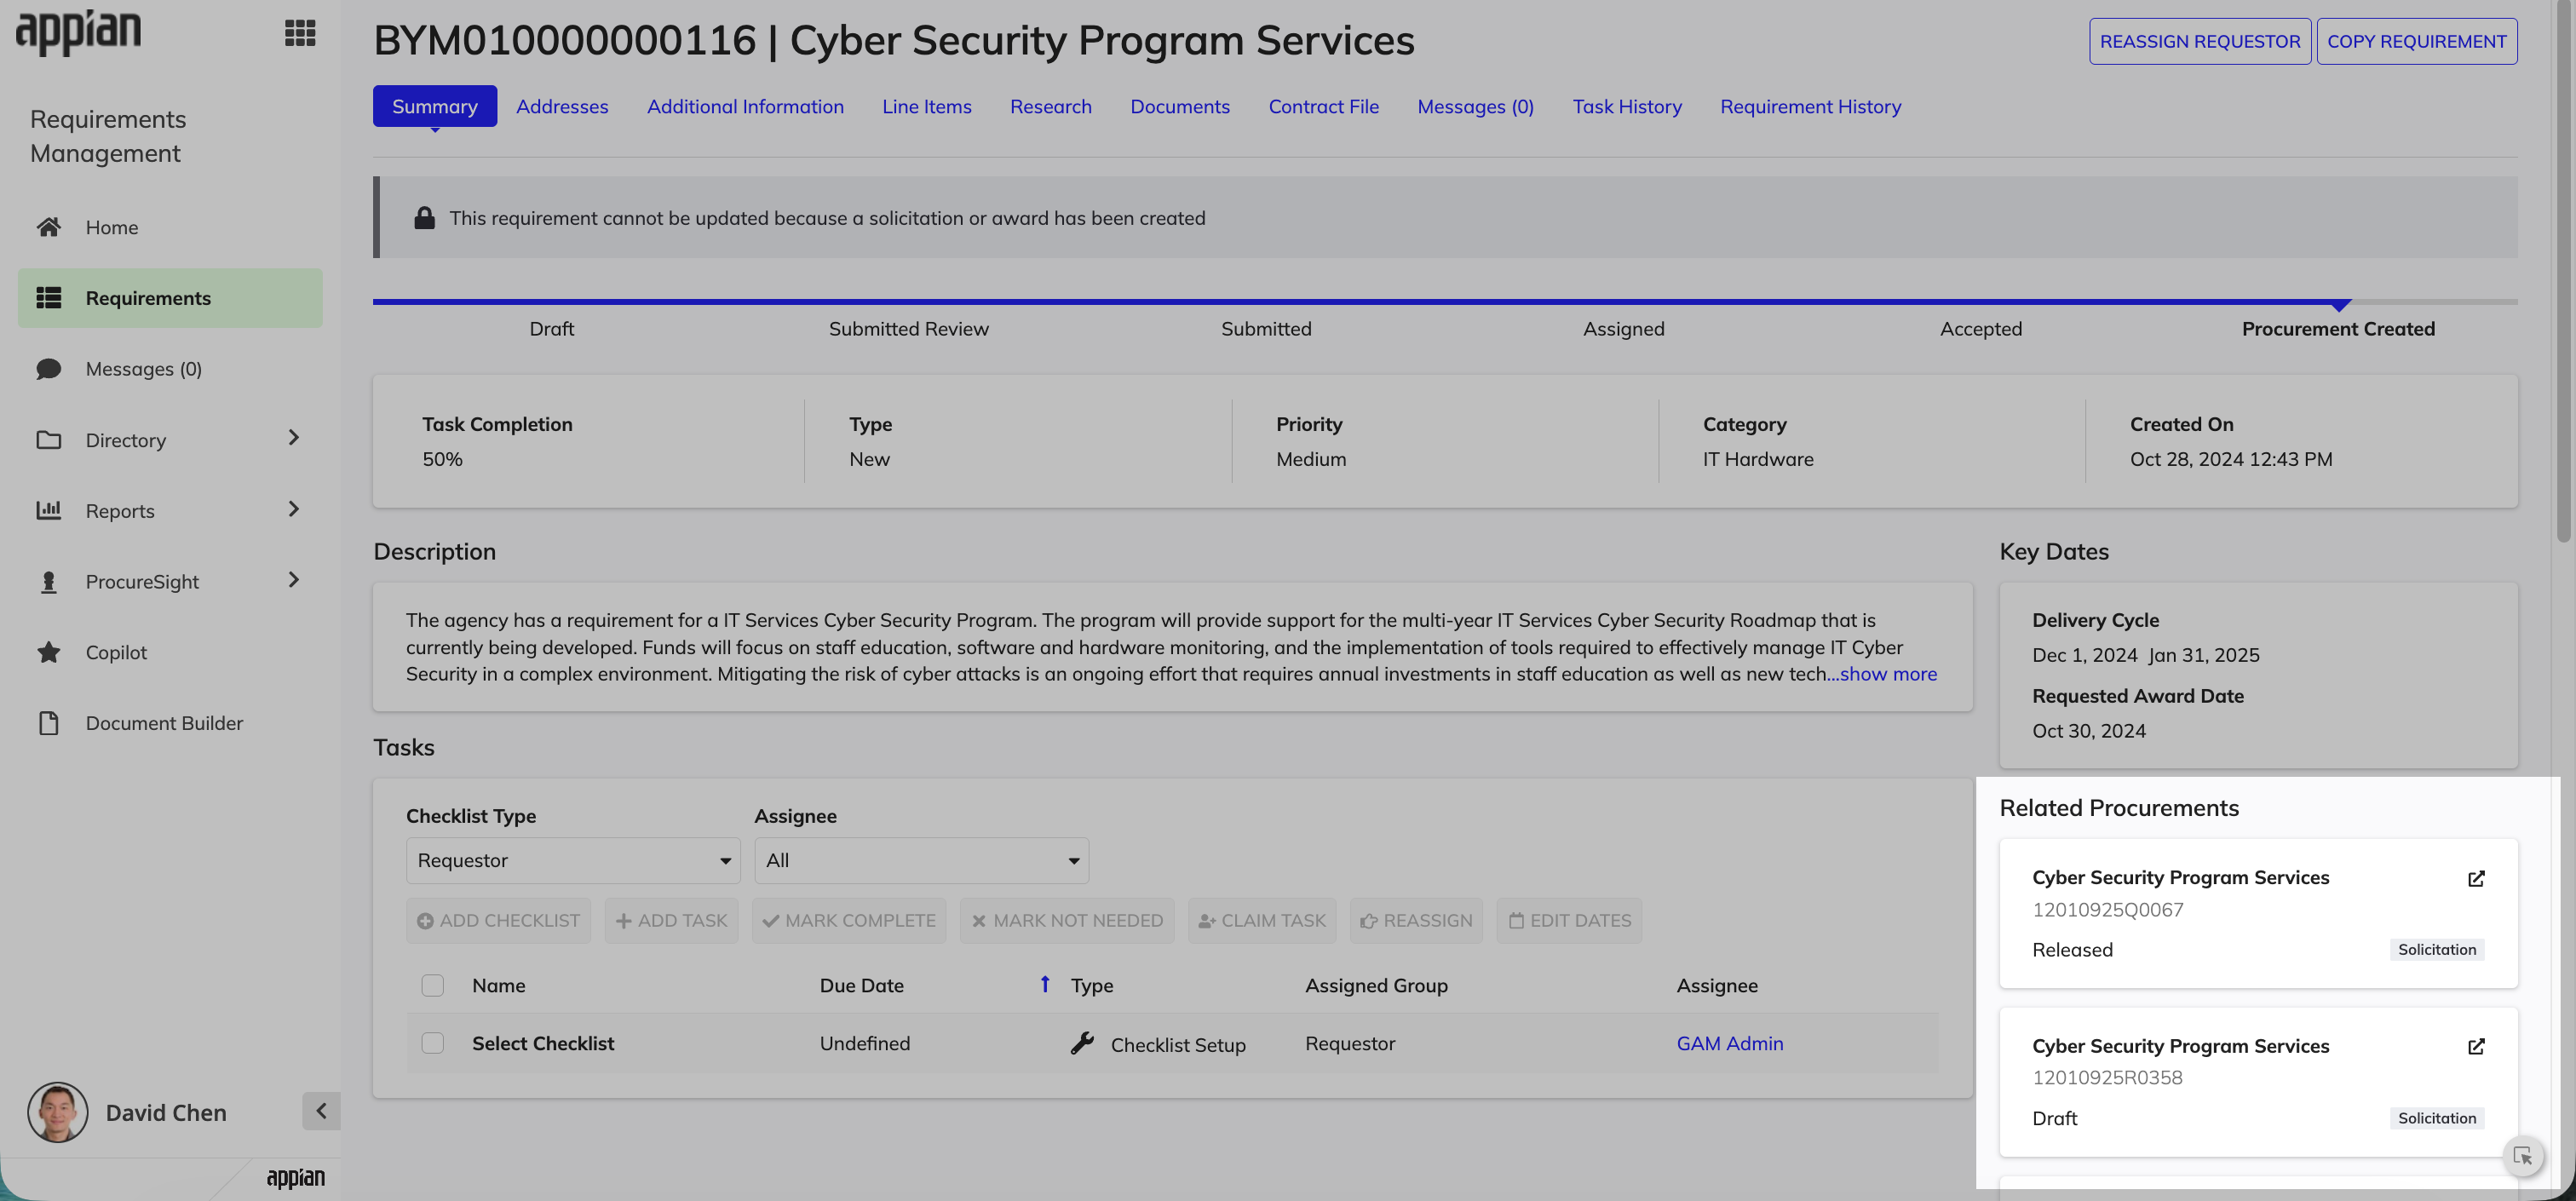Image resolution: width=2576 pixels, height=1201 pixels.
Task: Click the Reassign Requestor button
Action: (2200, 41)
